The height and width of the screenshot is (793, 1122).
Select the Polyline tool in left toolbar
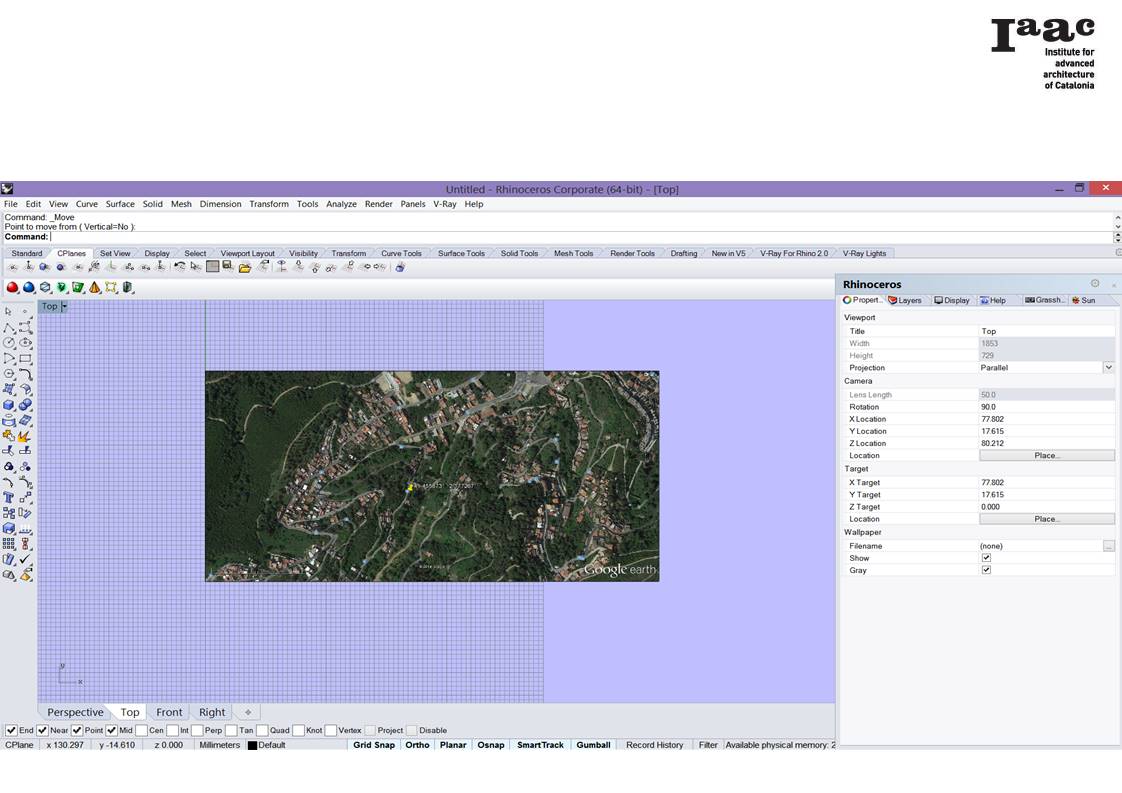point(9,327)
